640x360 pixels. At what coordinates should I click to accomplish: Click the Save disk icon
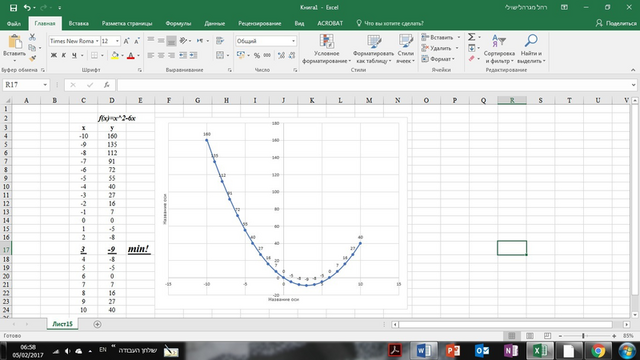(x=13, y=7)
